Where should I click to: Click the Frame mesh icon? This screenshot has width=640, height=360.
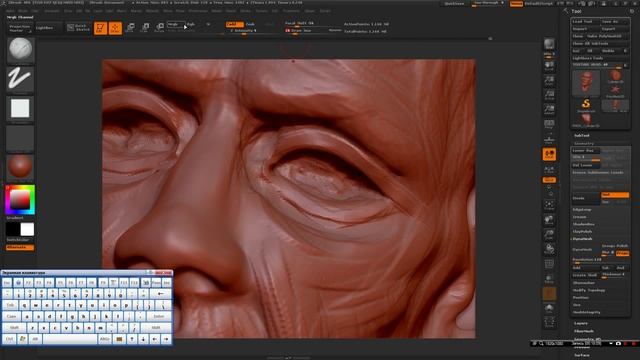549,205
